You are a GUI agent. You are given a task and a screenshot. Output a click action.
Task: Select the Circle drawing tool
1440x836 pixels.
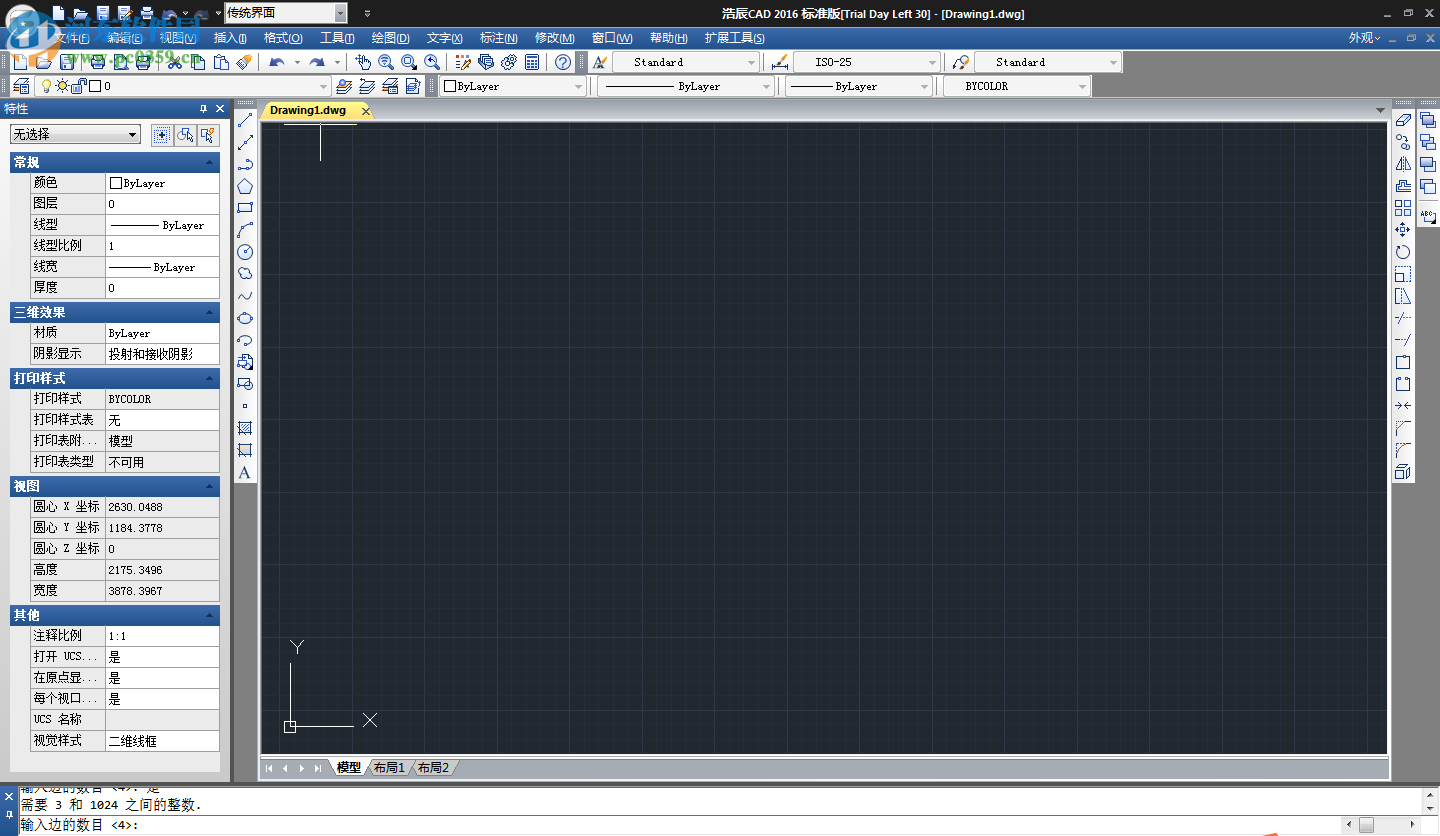point(245,252)
